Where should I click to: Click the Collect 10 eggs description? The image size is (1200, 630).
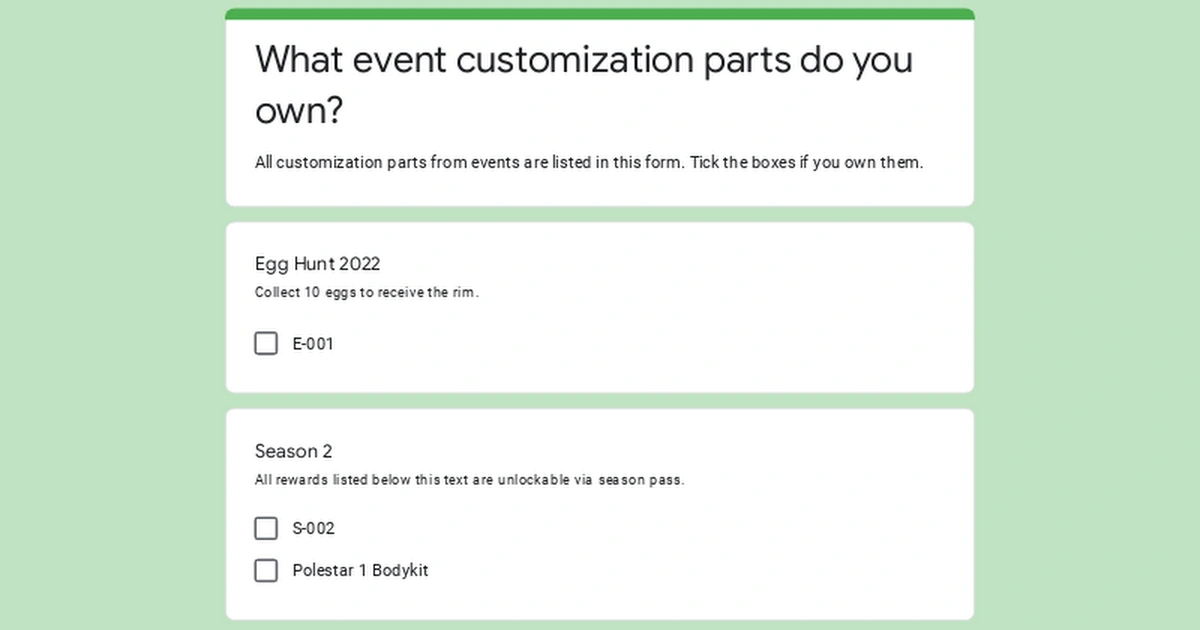pos(366,292)
